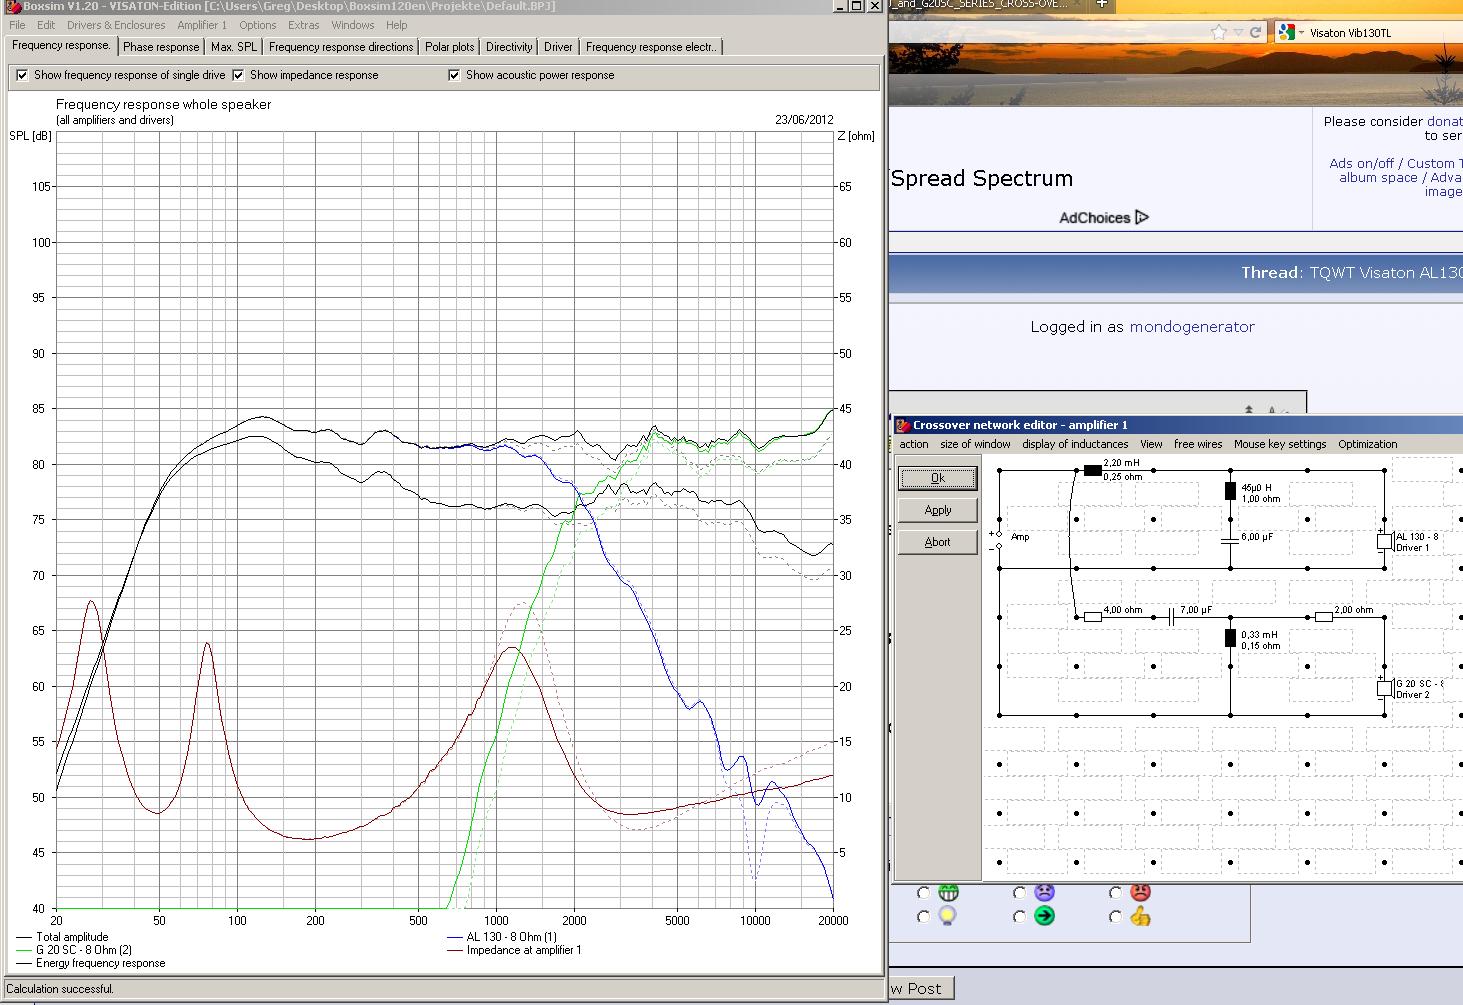Screen dimensions: 1463x1005
Task: Switch to Max. SPL tab
Action: pos(234,47)
